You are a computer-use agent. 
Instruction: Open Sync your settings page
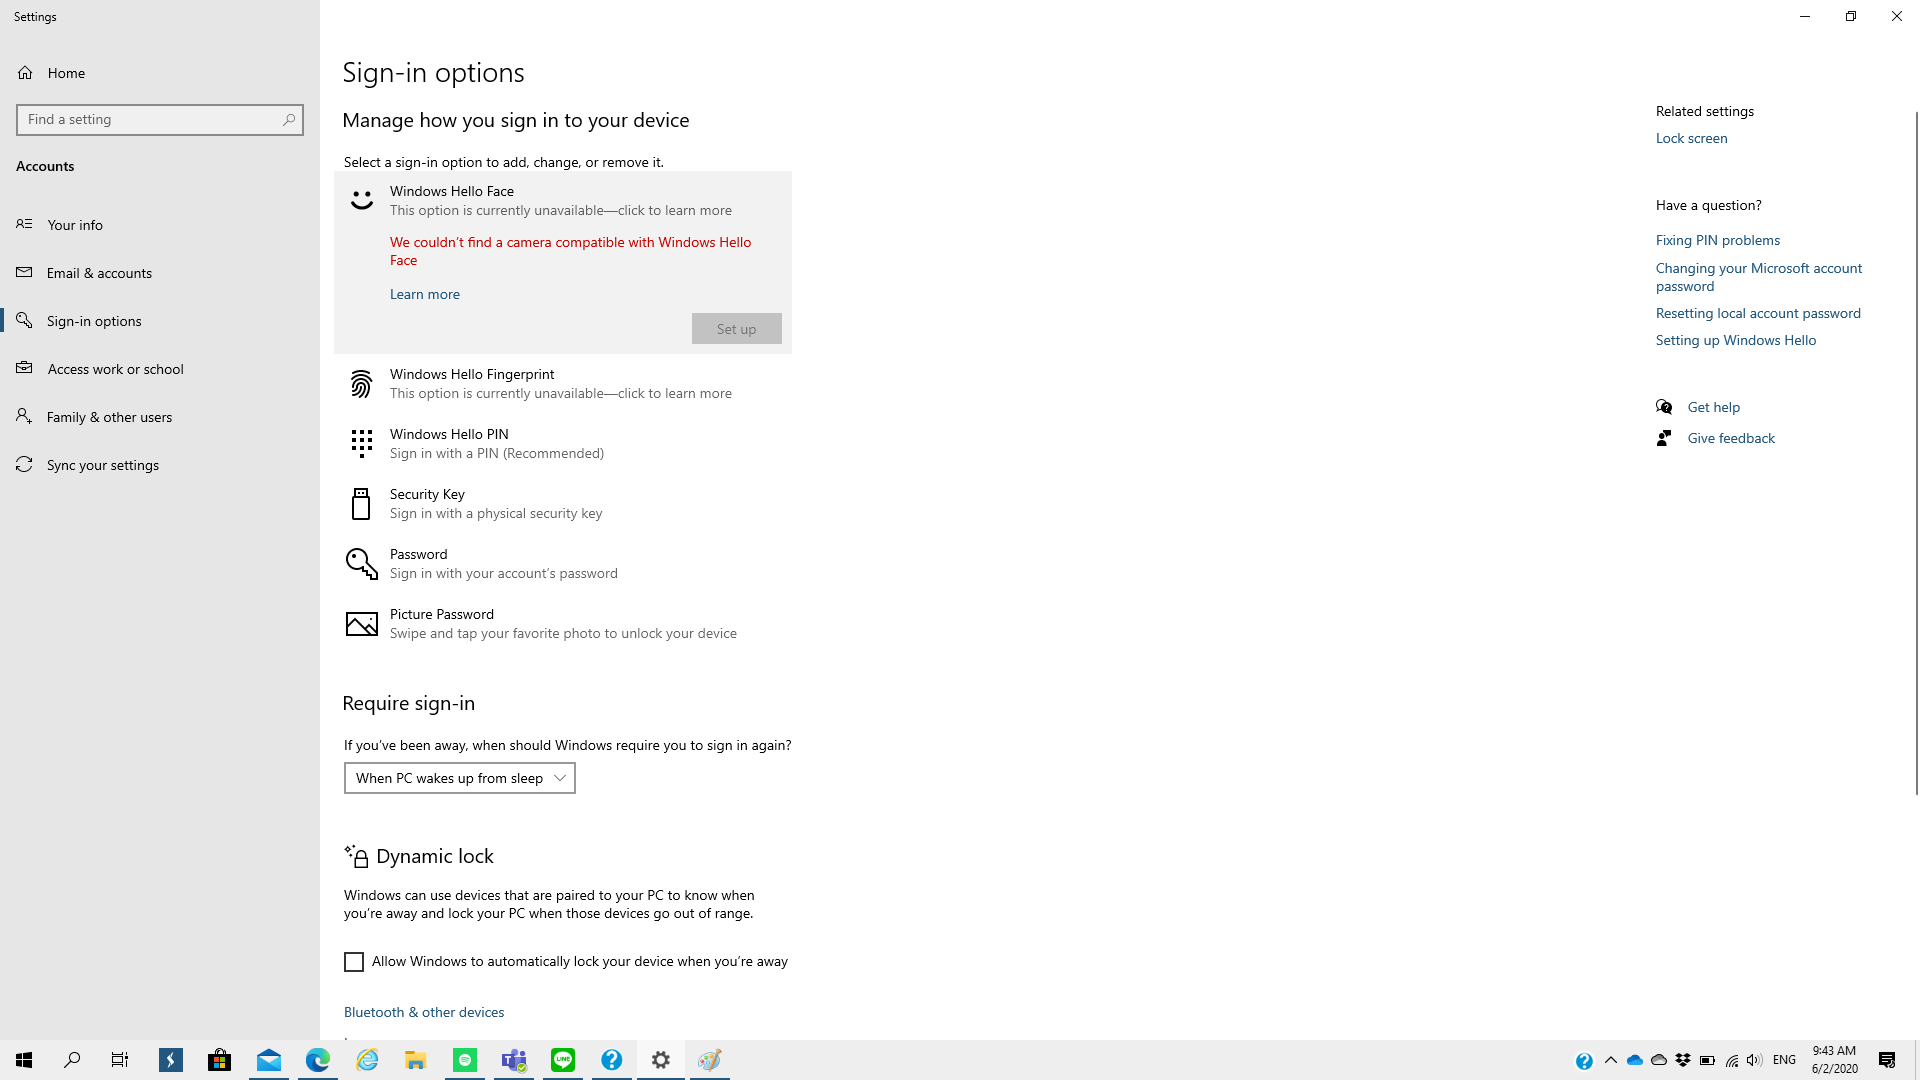coord(160,465)
